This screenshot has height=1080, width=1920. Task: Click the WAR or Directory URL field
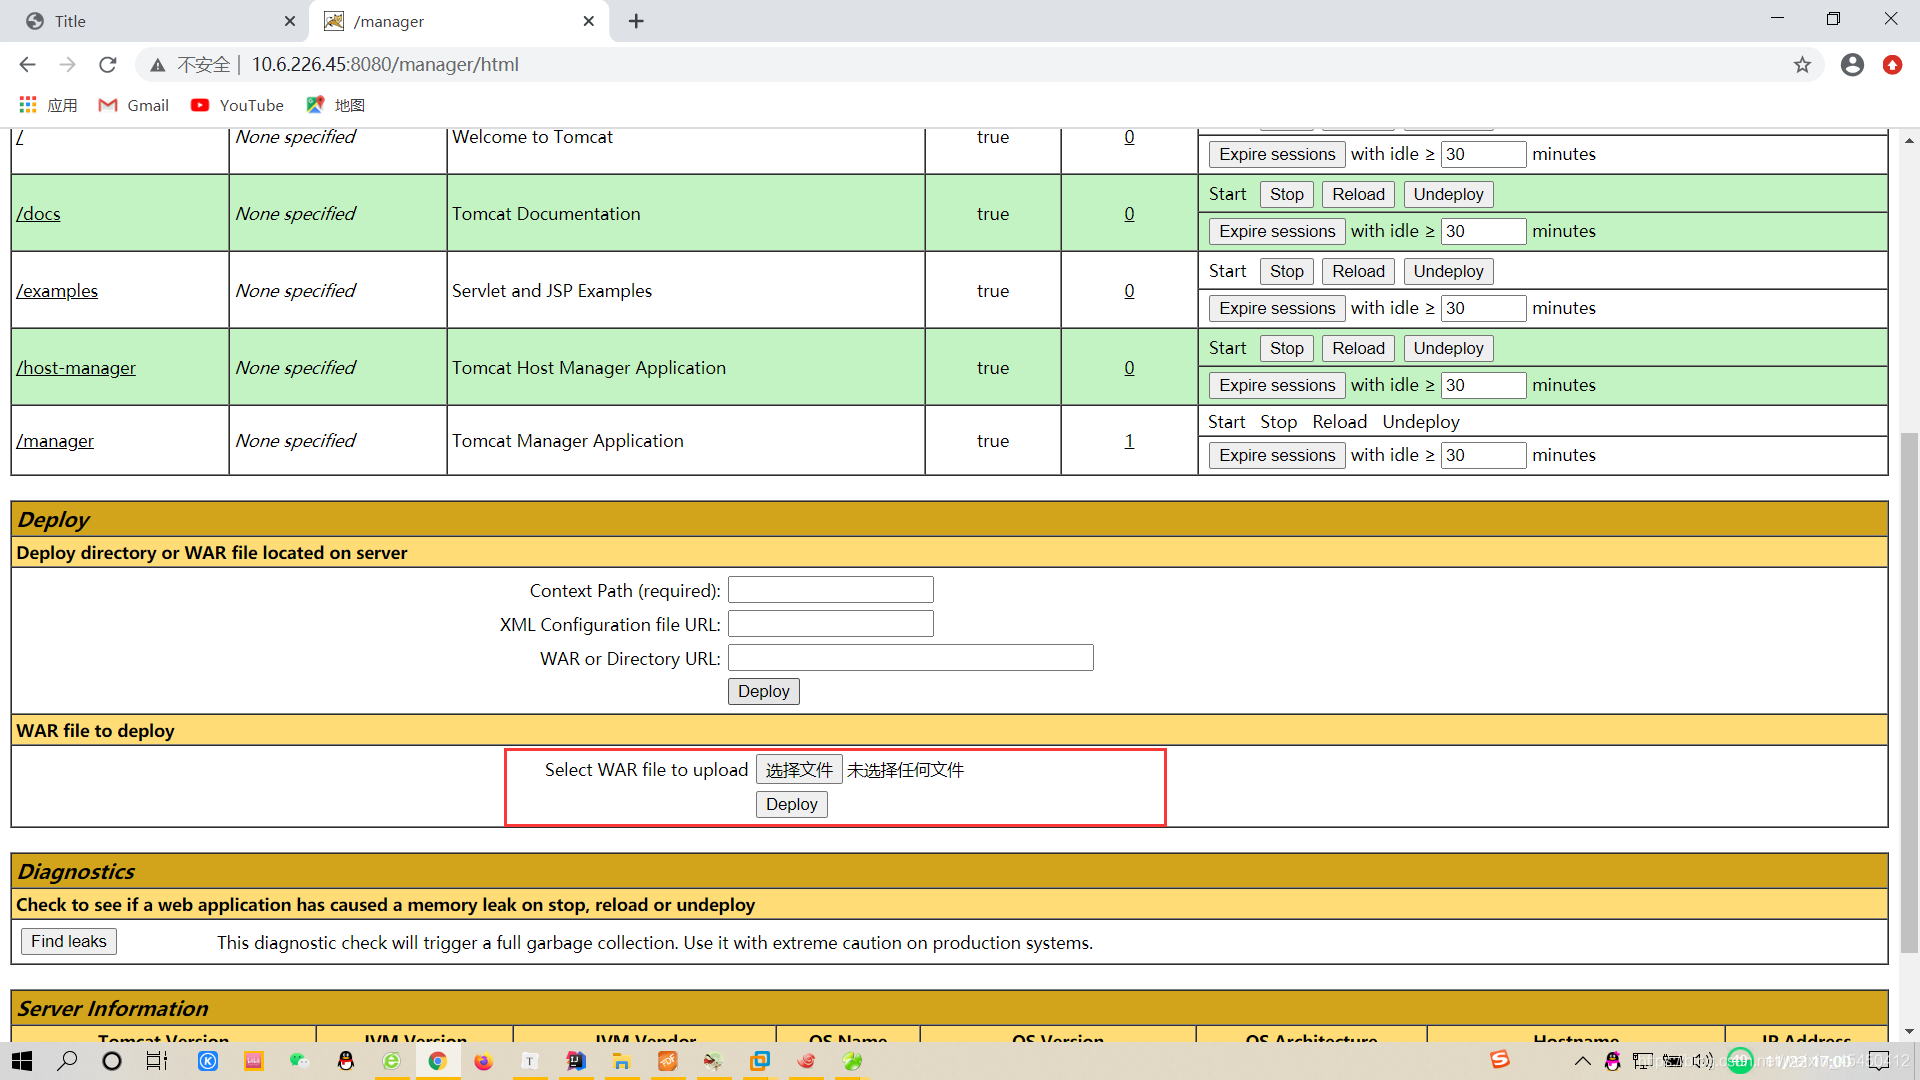pos(910,658)
